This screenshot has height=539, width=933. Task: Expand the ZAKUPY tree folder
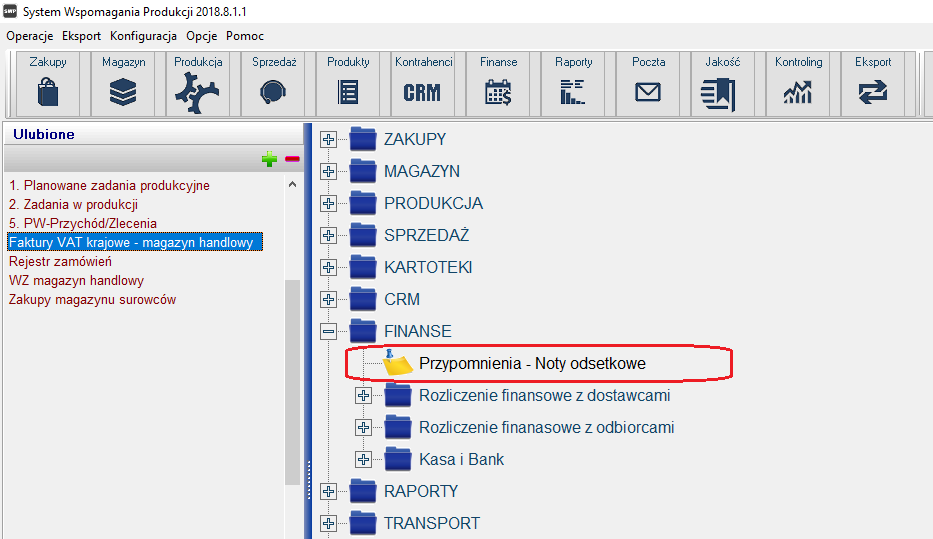click(x=328, y=140)
